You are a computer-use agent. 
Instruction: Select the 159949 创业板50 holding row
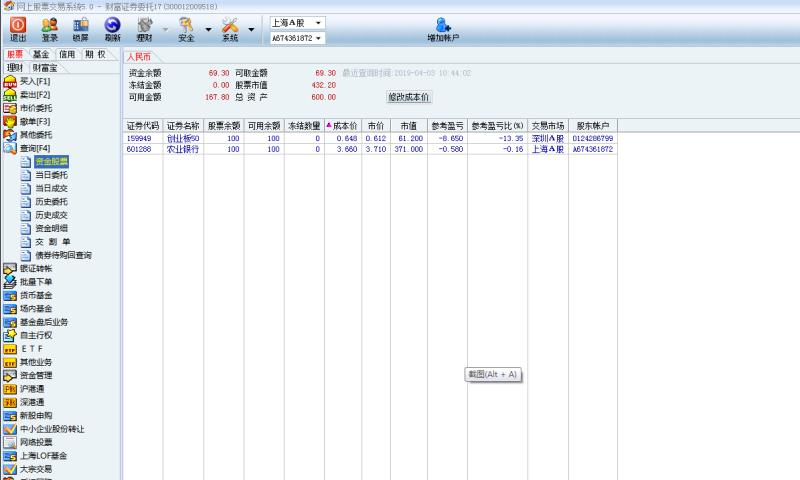click(x=370, y=138)
